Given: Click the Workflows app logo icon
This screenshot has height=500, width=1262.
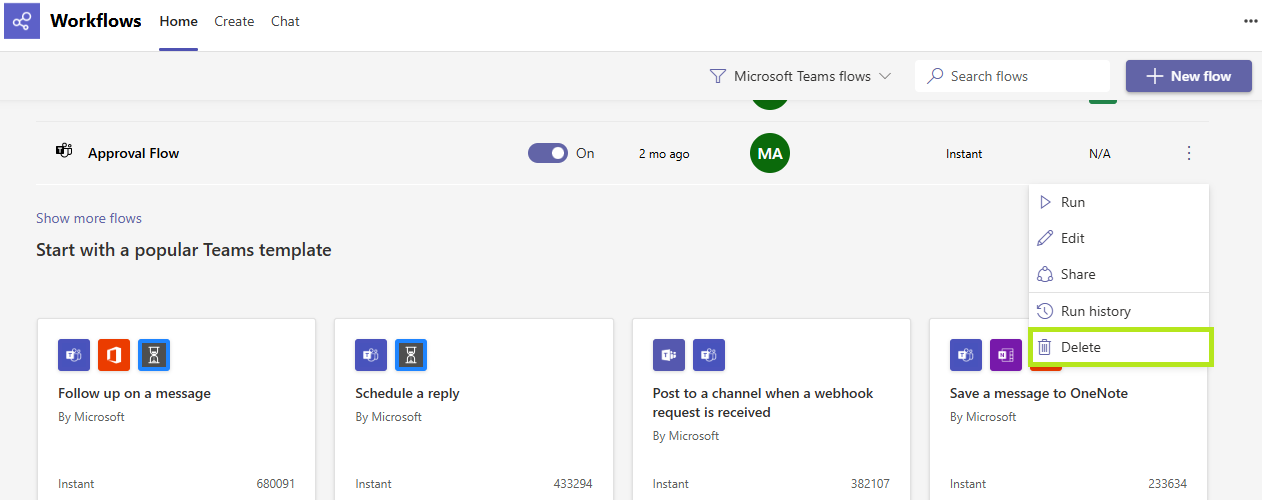Looking at the screenshot, I should pos(21,21).
